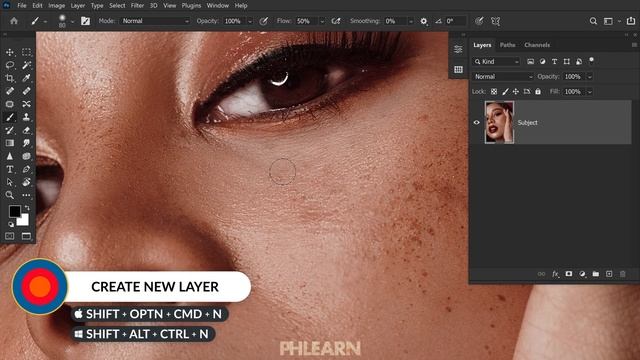Select the Eyedropper tool
The image size is (640, 360).
tap(27, 78)
